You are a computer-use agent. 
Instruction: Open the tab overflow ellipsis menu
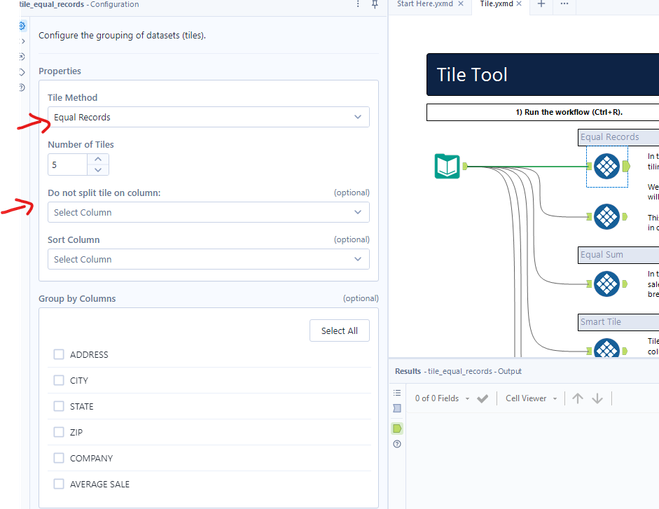point(564,4)
